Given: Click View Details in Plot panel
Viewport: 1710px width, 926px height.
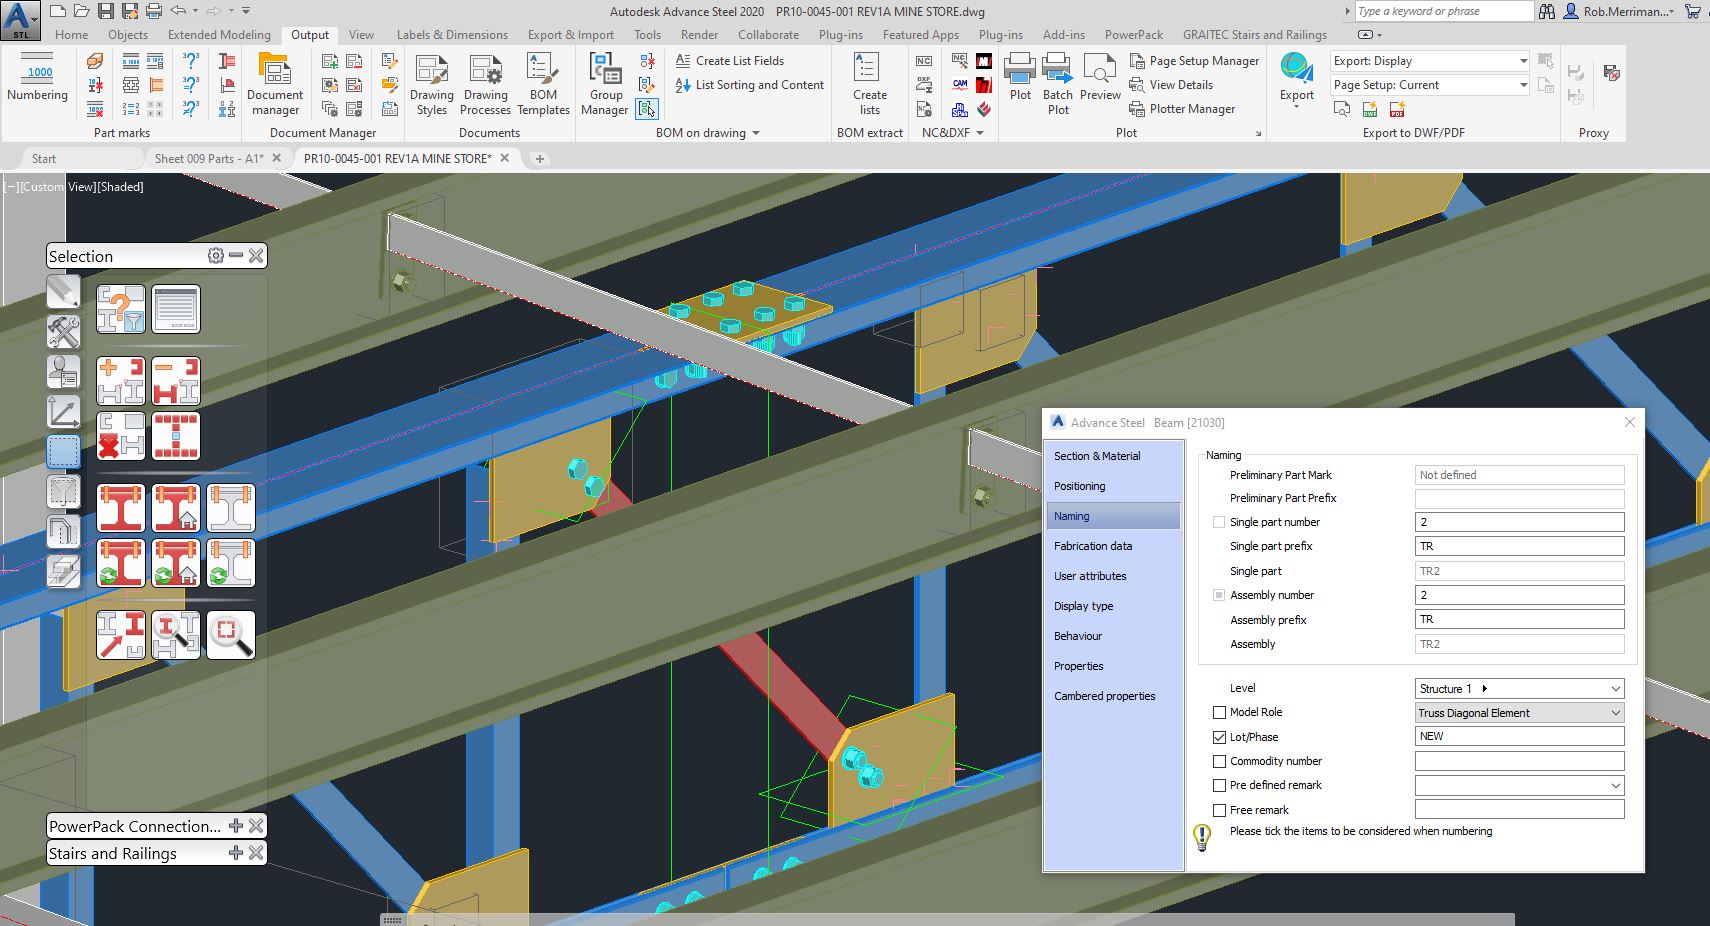Looking at the screenshot, I should (1172, 85).
